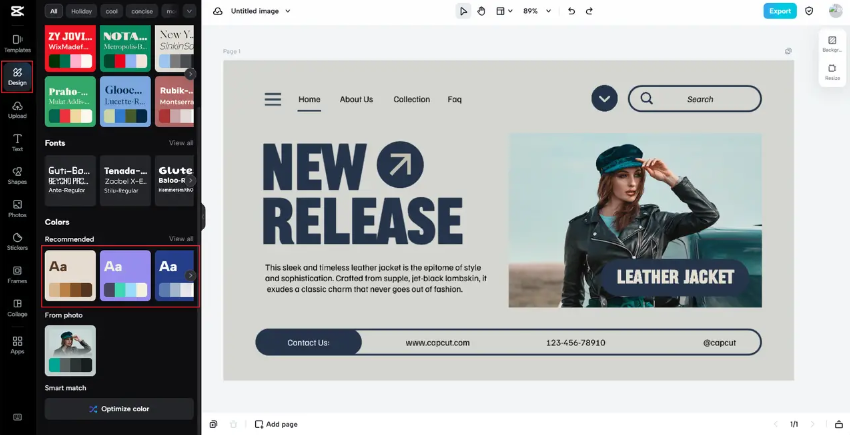Select the www.capcut.com text on canvas
This screenshot has height=435, width=850.
(x=437, y=343)
